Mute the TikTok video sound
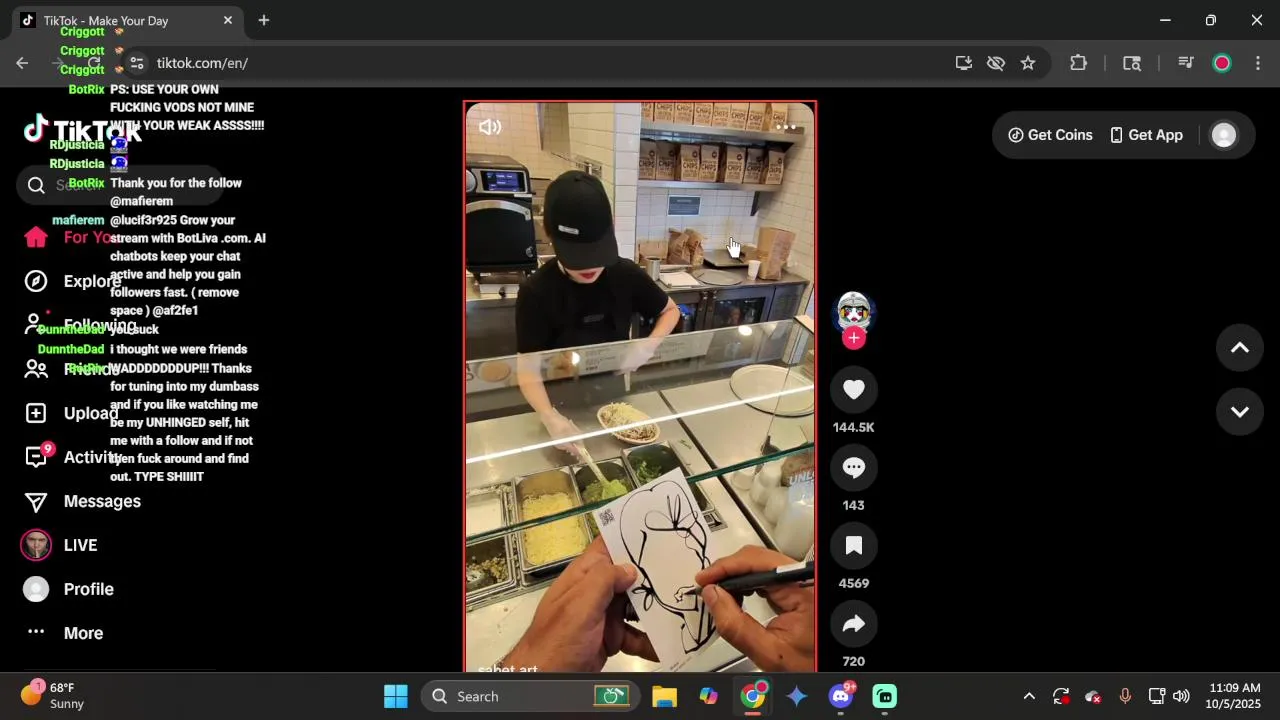Viewport: 1280px width, 720px height. point(490,127)
